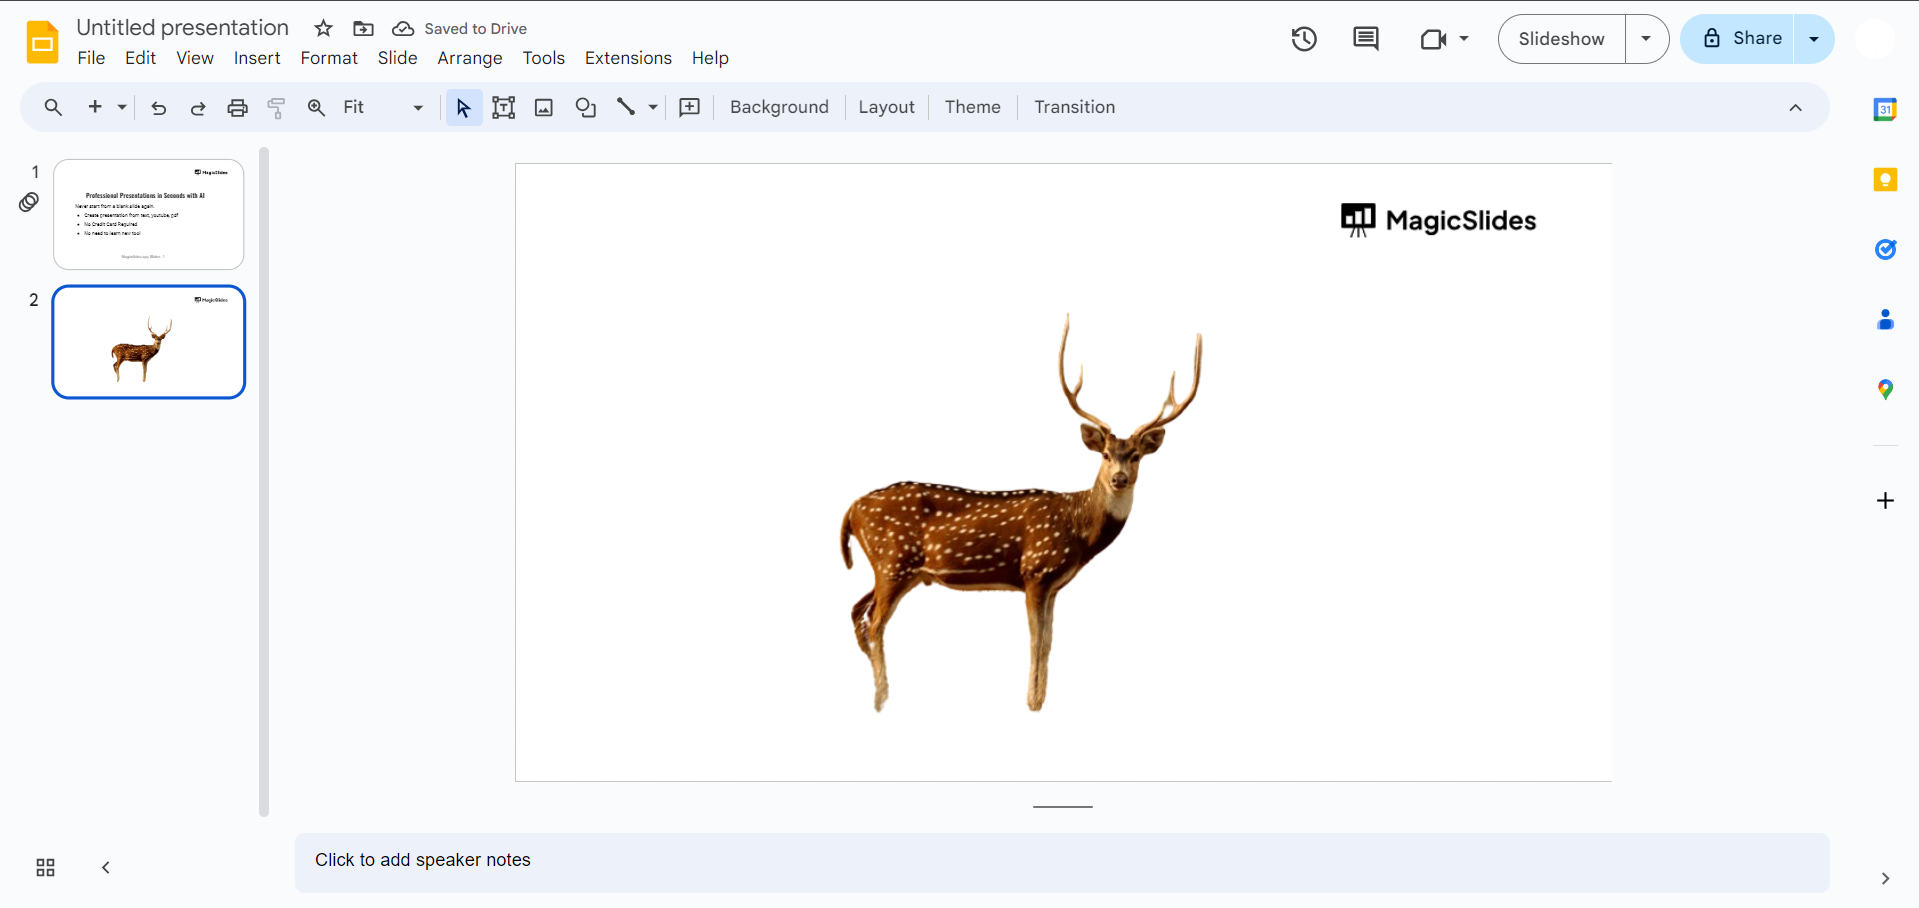Open the comments icon
Image resolution: width=1919 pixels, height=908 pixels.
1365,39
